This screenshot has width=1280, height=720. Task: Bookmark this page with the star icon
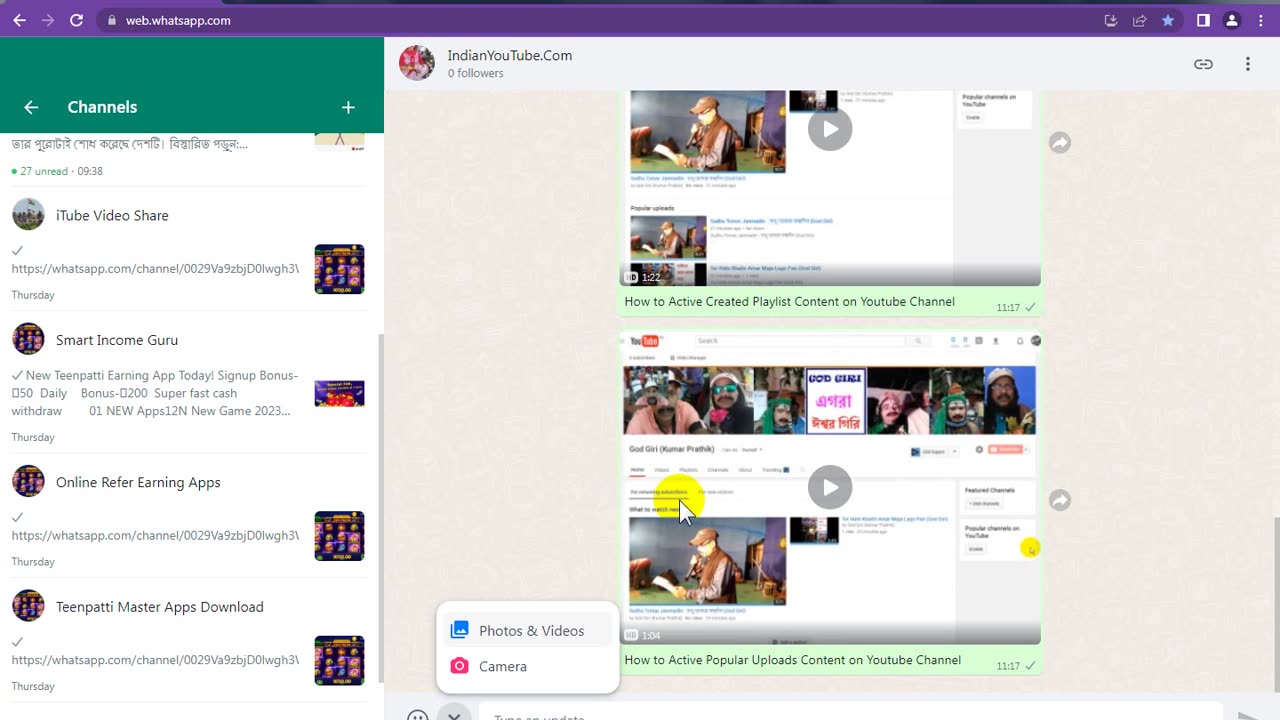coord(1167,20)
